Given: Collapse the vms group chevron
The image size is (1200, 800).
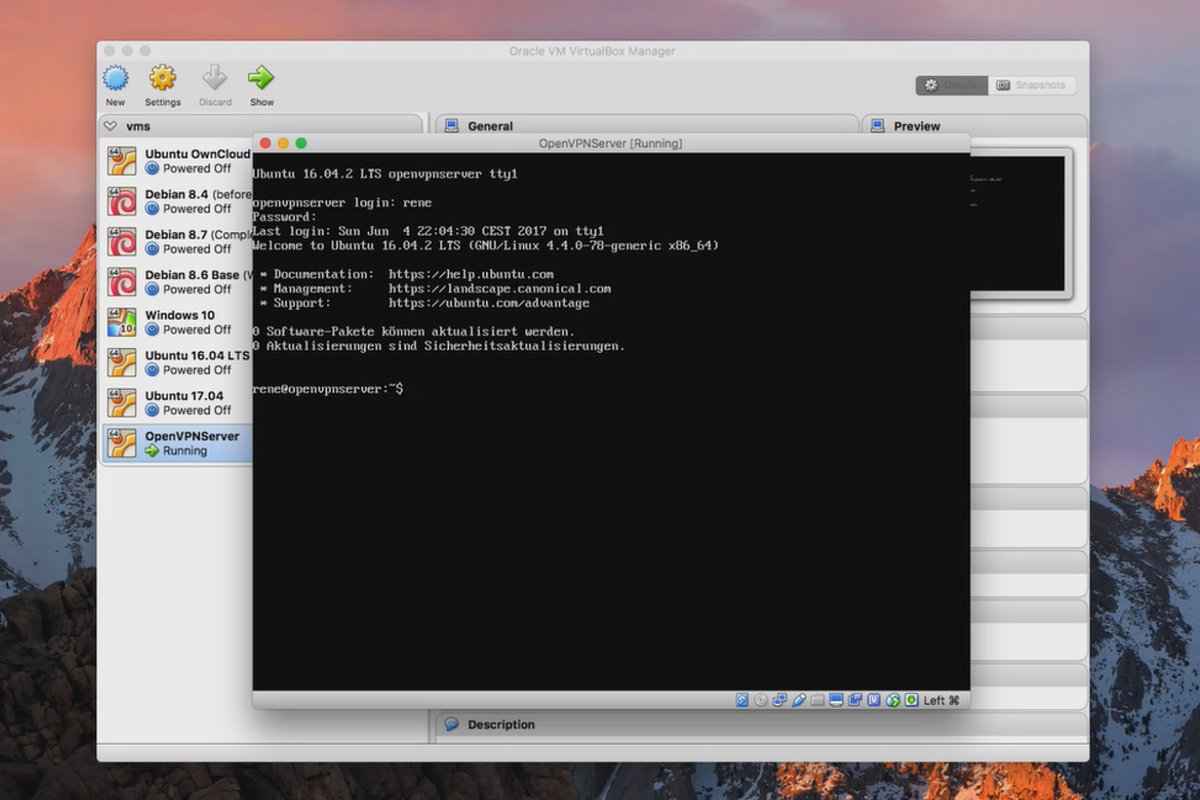Looking at the screenshot, I should click(108, 126).
